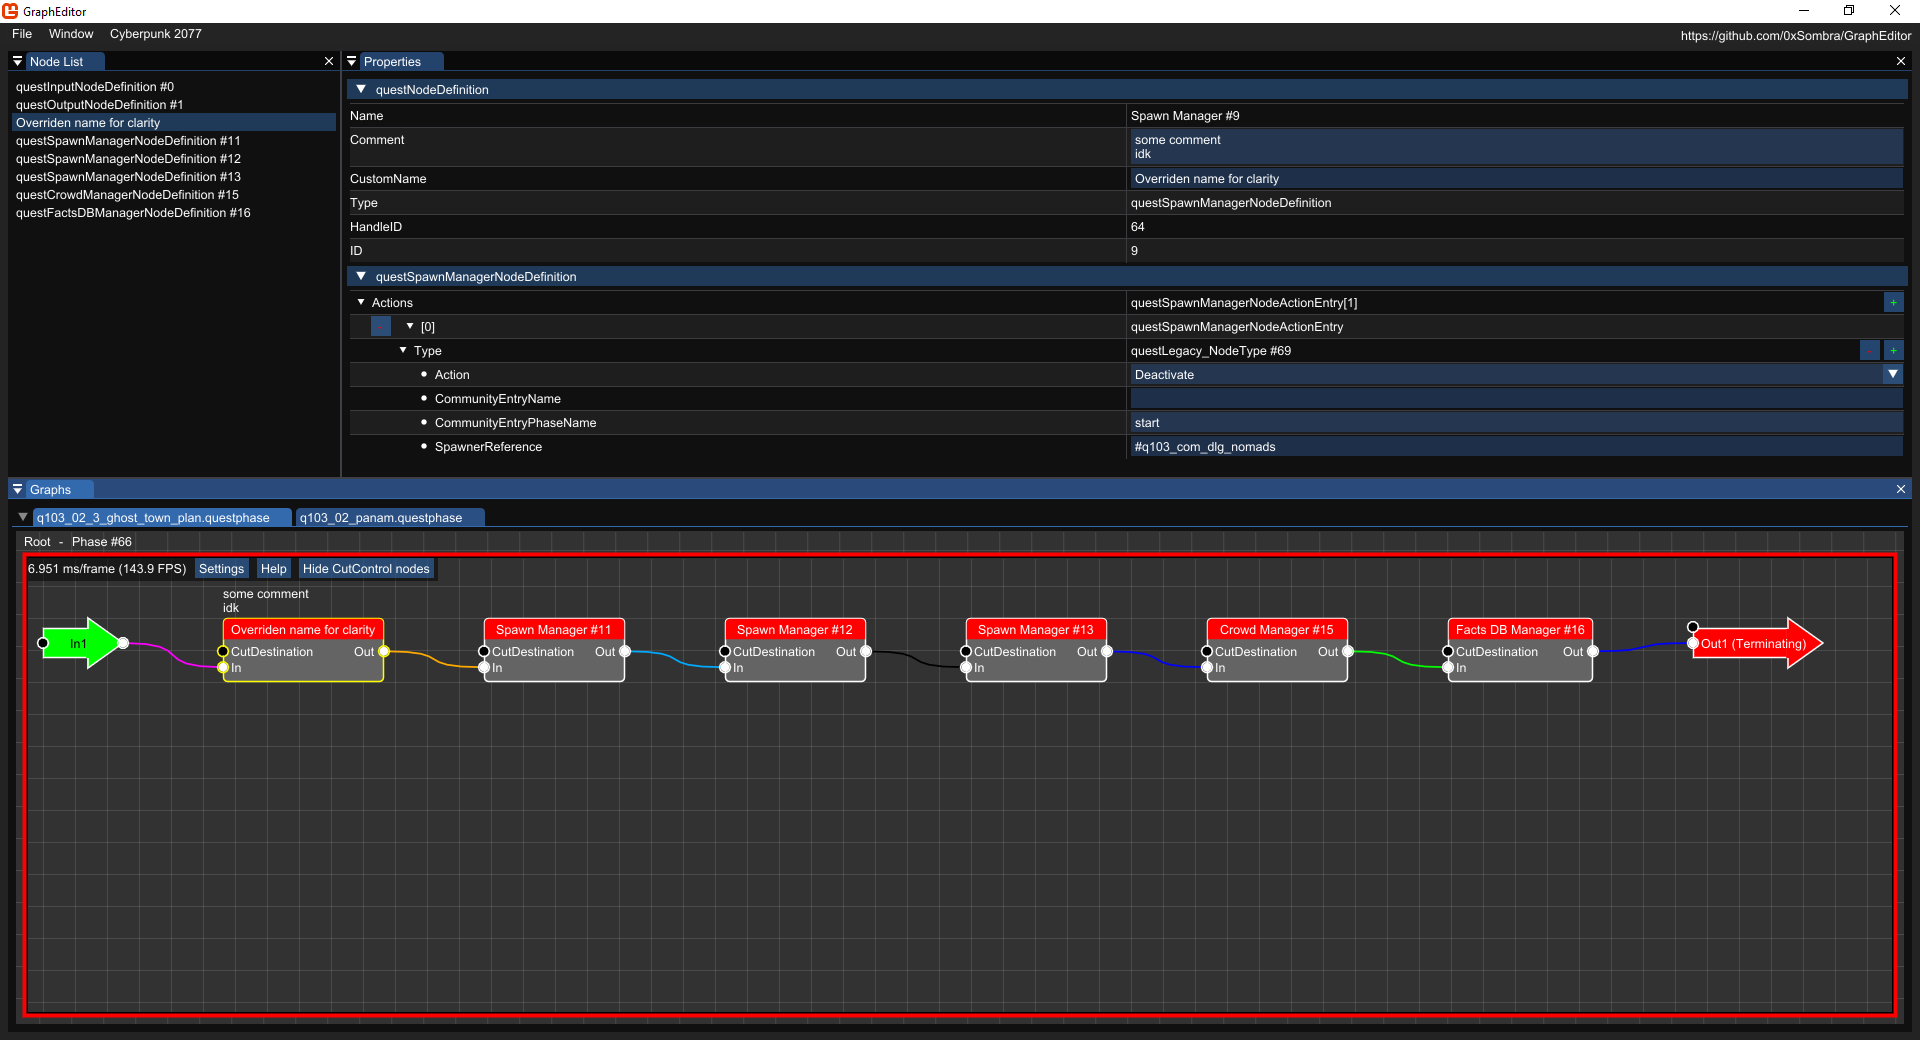Select the Properties tab
The image size is (1920, 1040).
(401, 61)
